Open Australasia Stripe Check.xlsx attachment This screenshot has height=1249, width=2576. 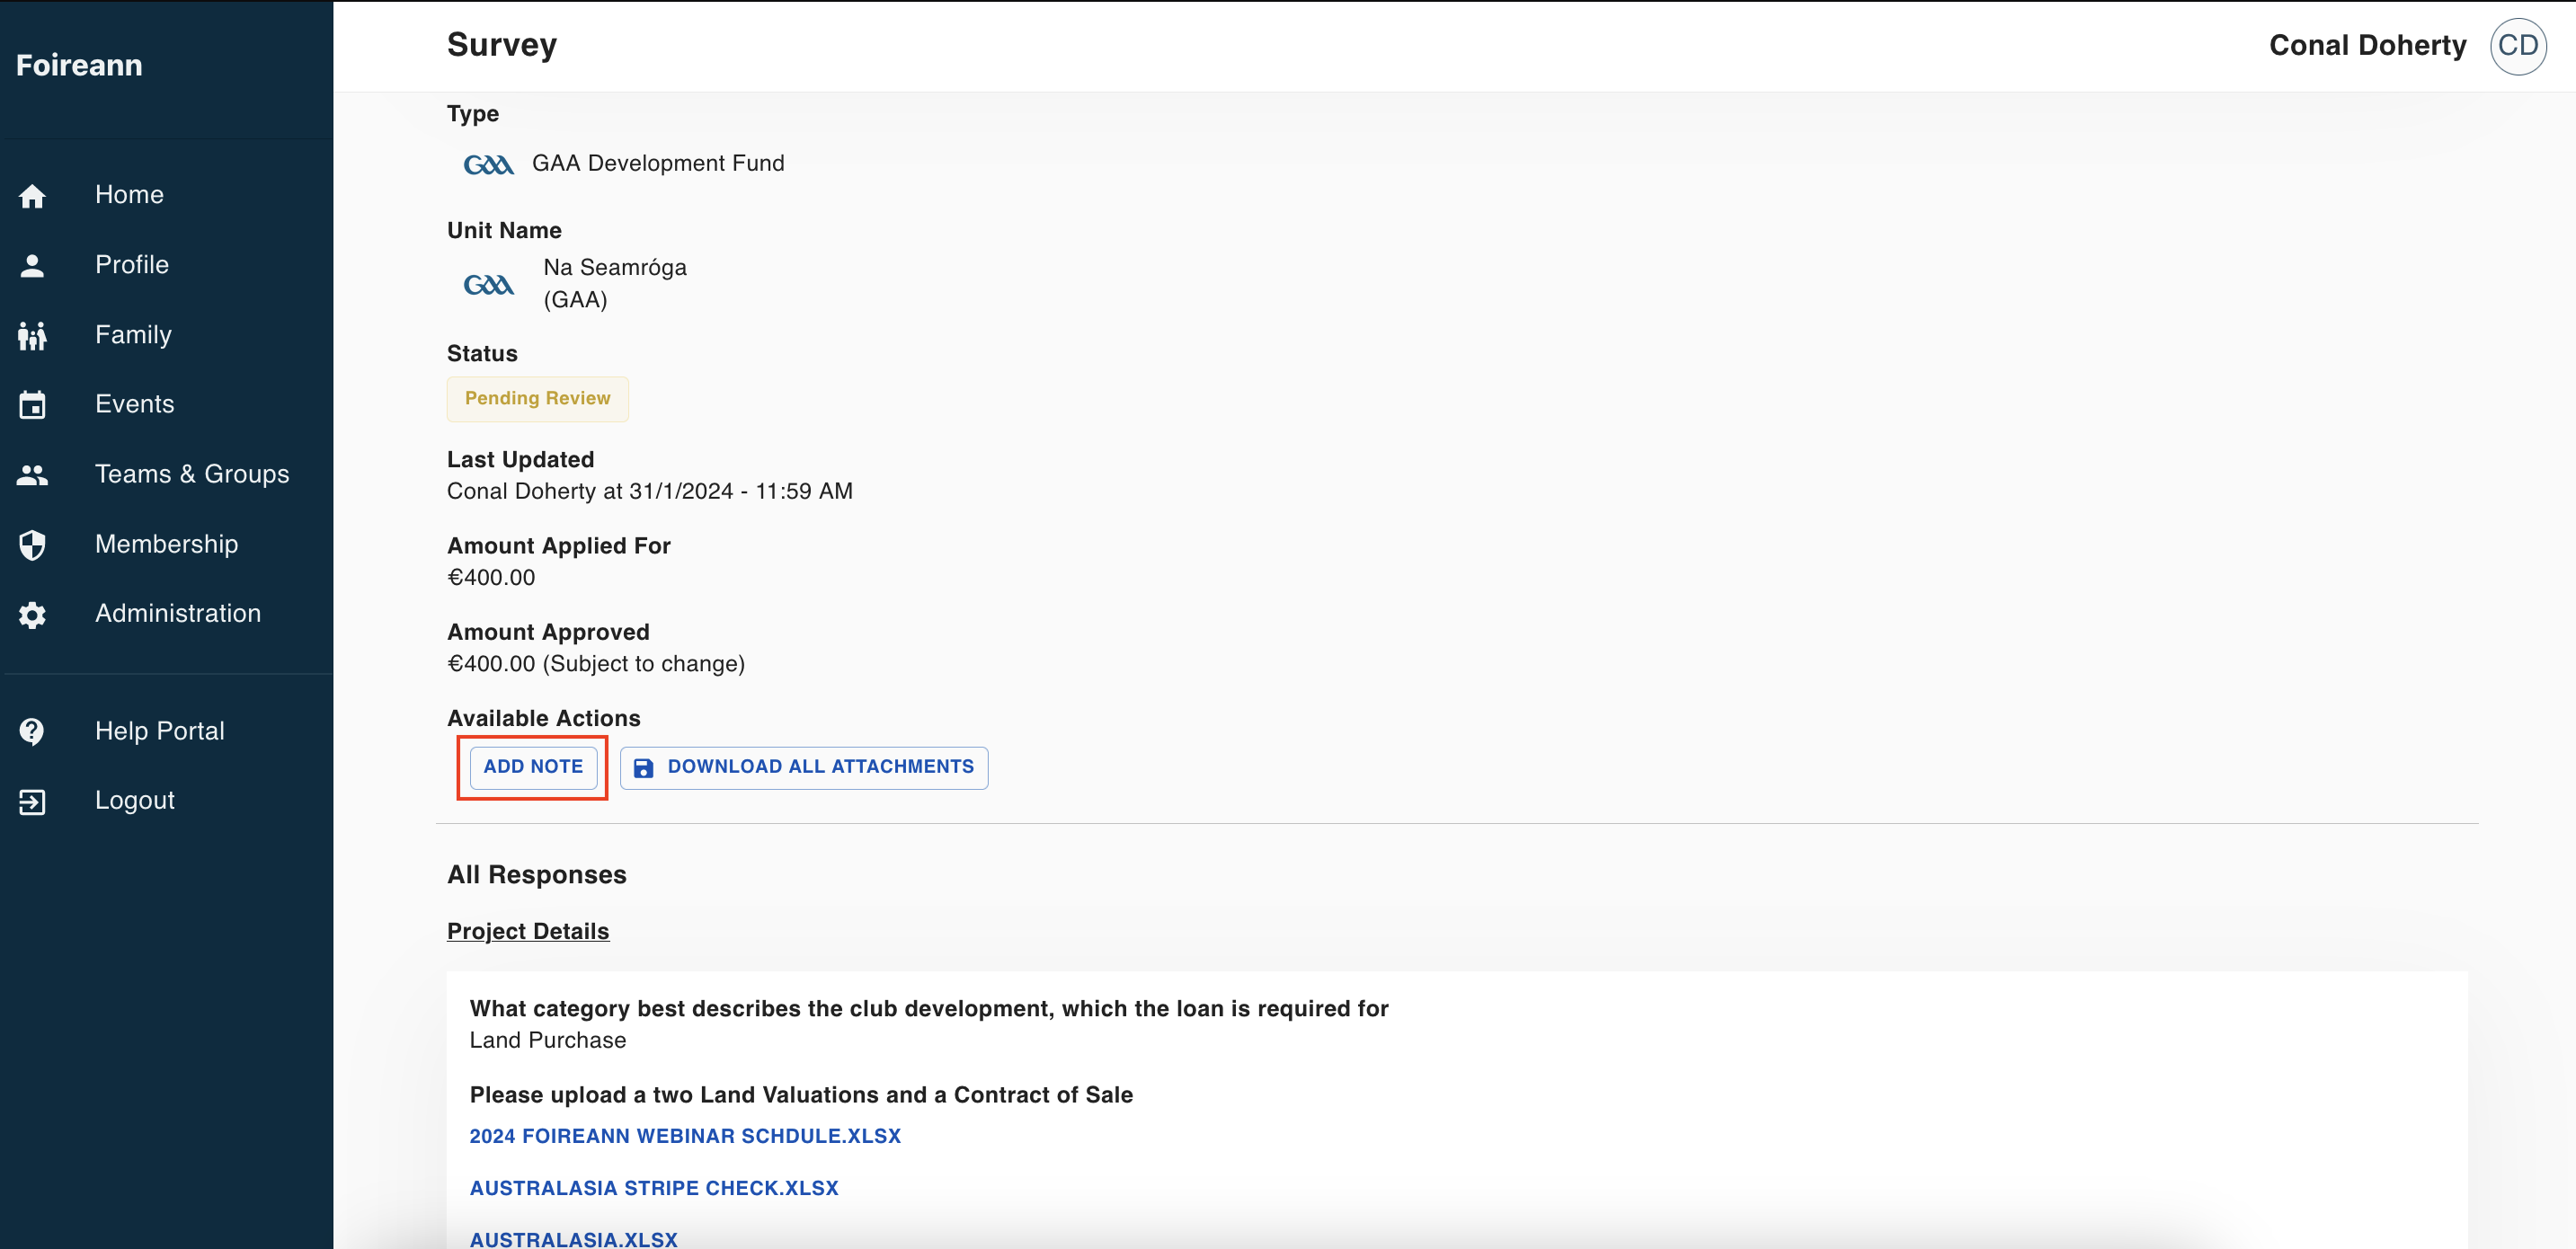coord(654,1188)
